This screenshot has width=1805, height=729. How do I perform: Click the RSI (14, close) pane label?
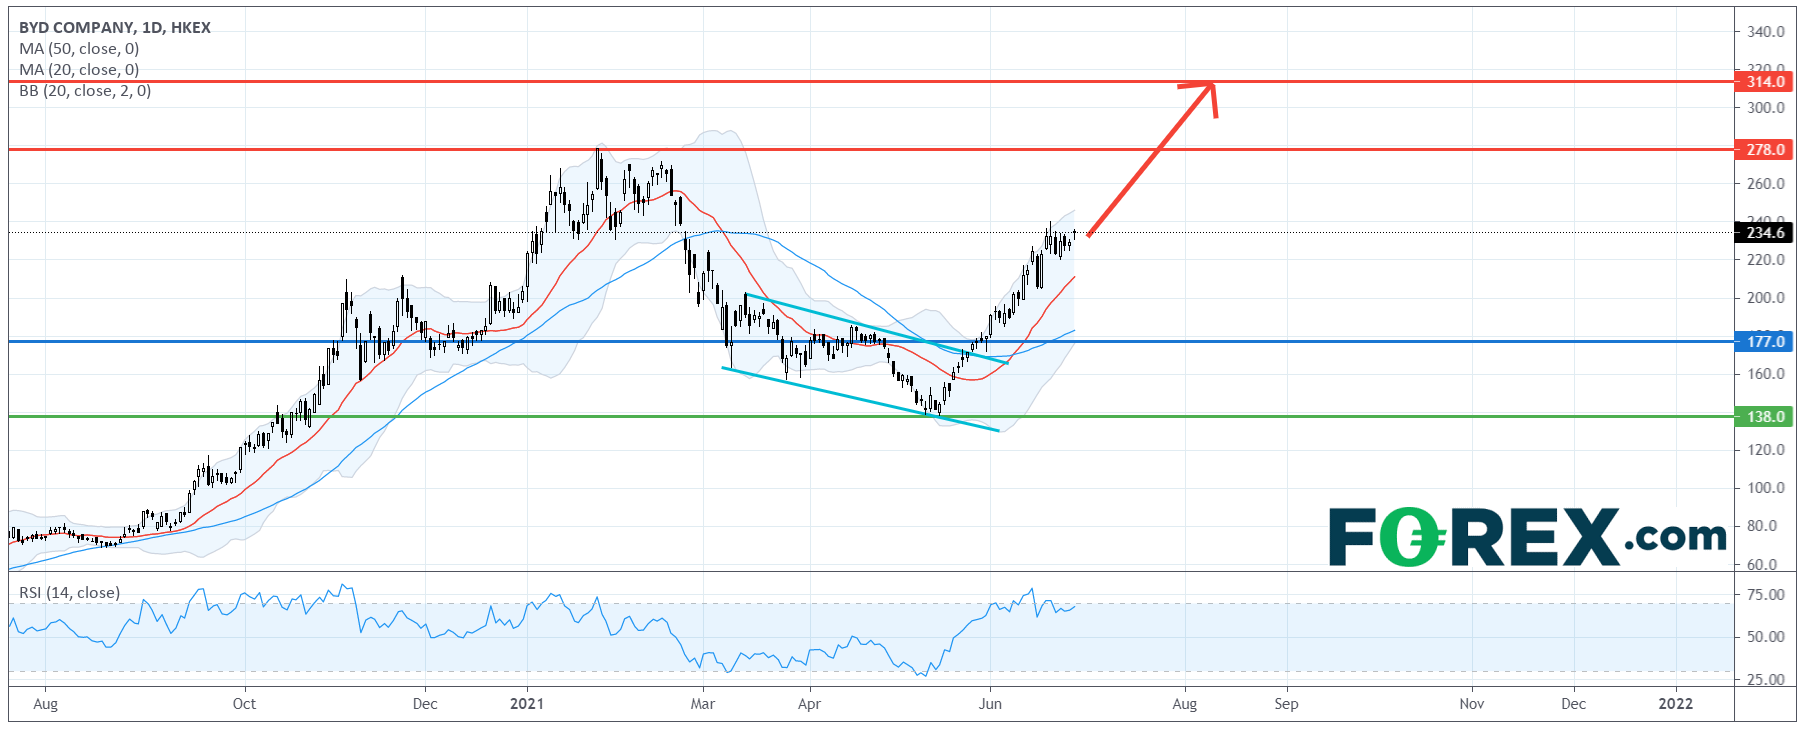click(70, 593)
